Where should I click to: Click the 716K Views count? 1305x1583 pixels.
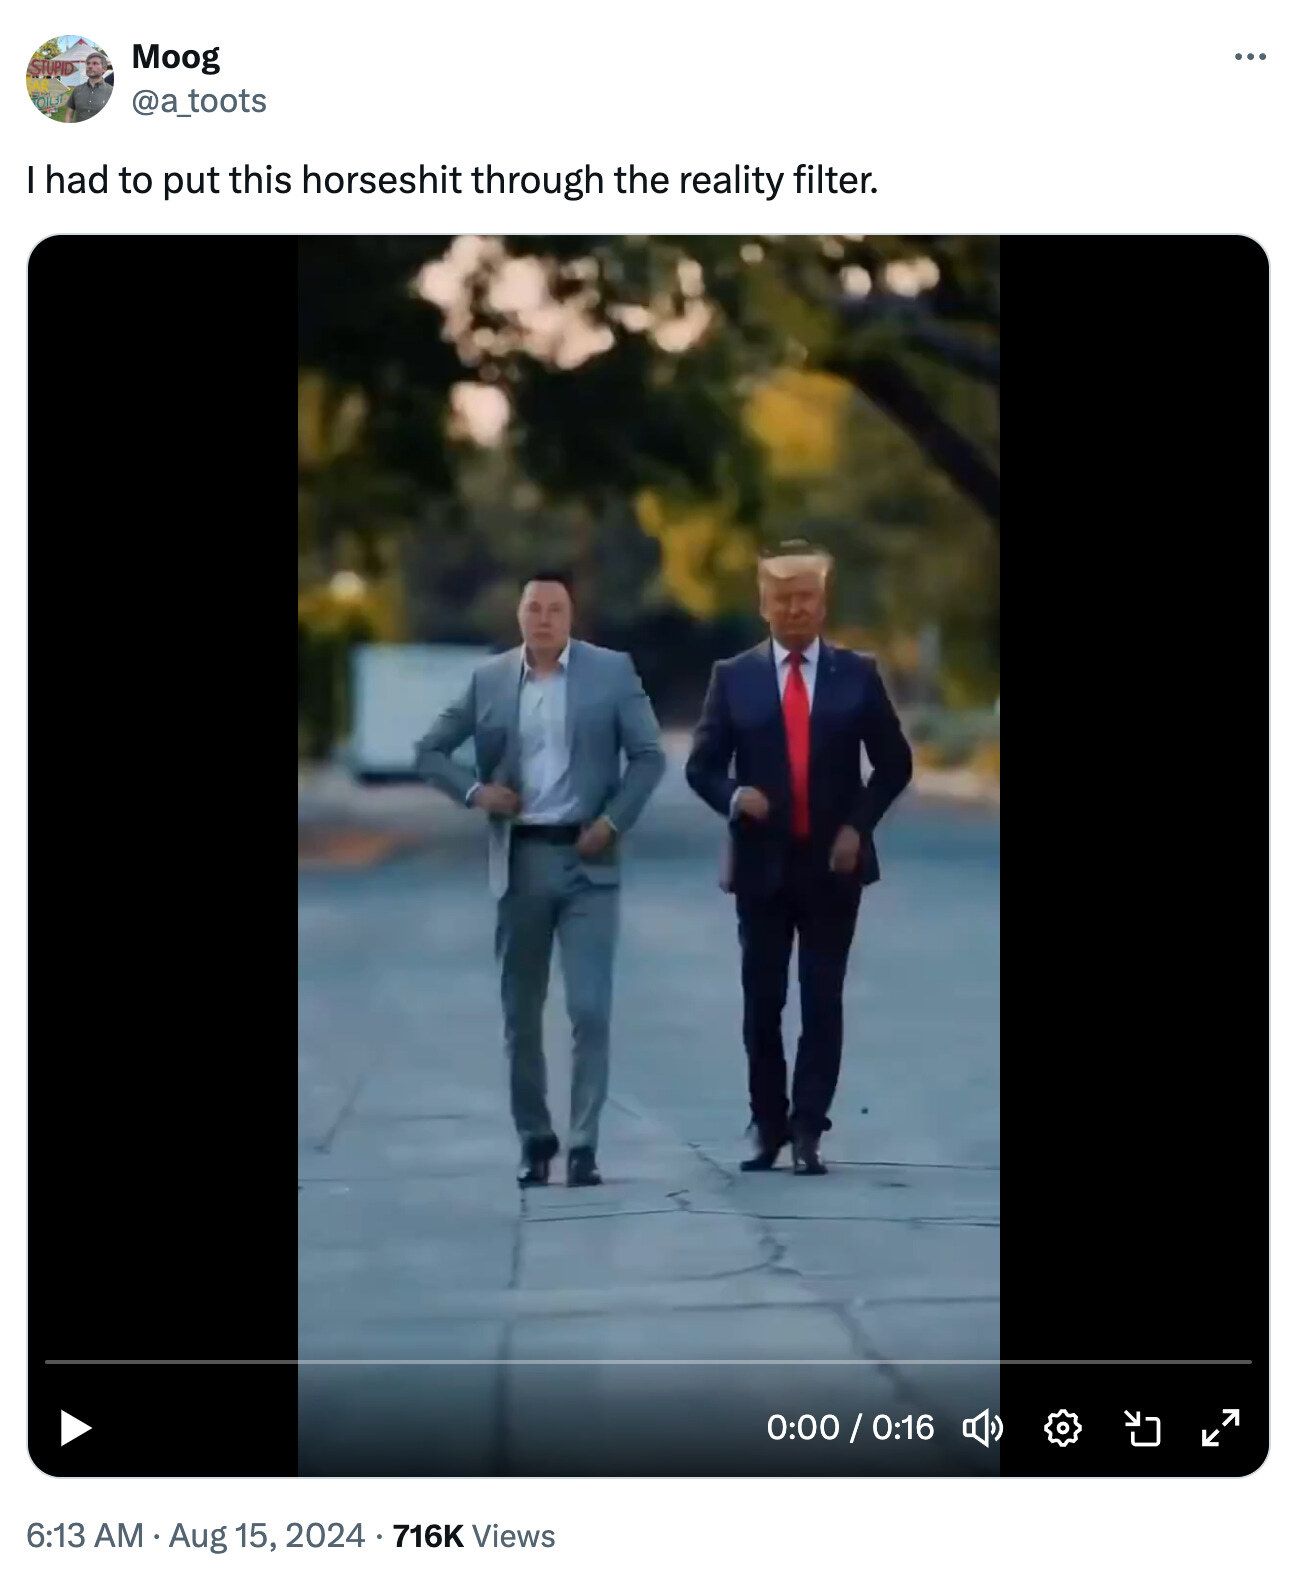tap(474, 1535)
